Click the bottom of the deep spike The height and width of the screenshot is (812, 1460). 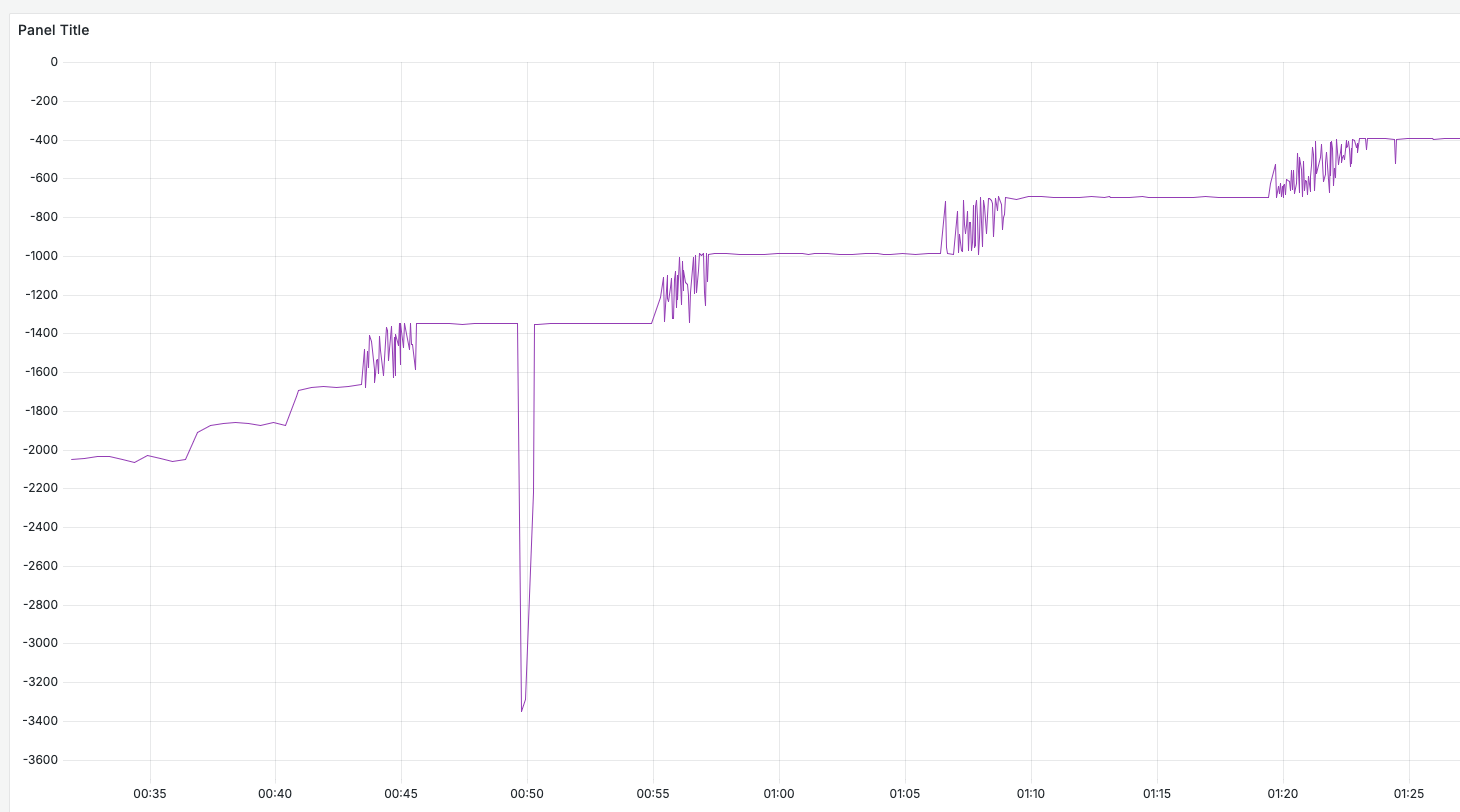click(x=522, y=710)
